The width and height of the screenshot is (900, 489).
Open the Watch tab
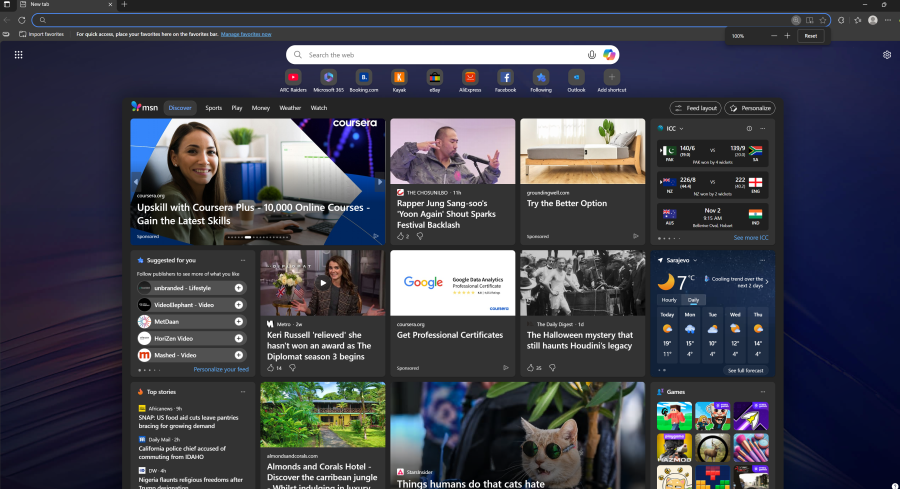319,108
